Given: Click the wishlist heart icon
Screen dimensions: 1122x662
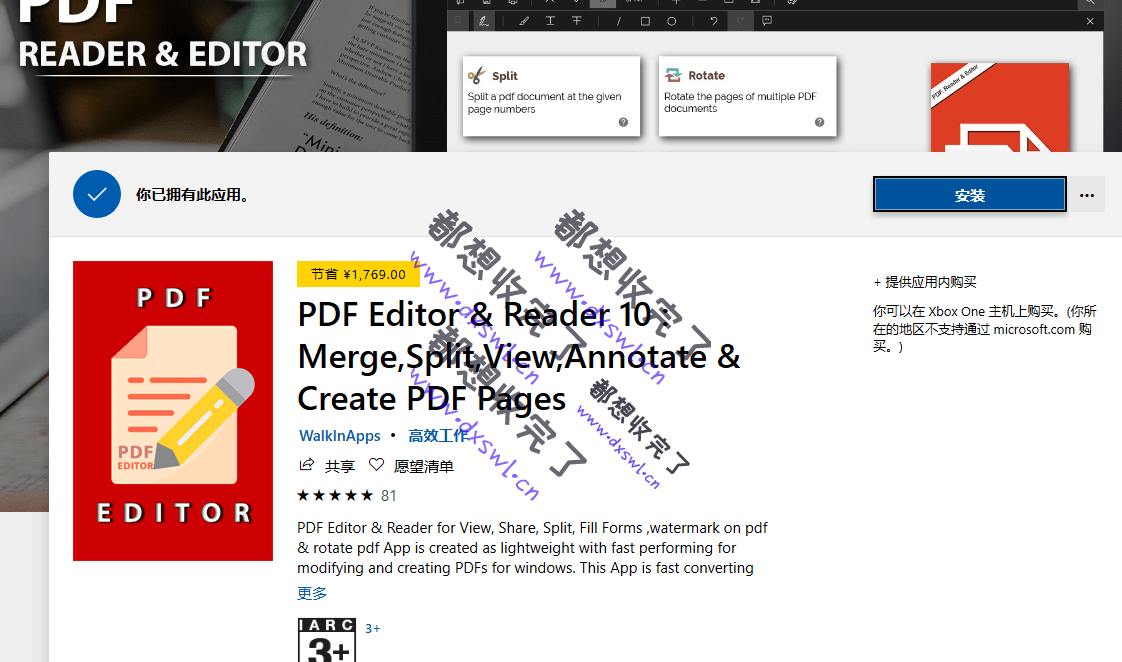Looking at the screenshot, I should point(376,465).
